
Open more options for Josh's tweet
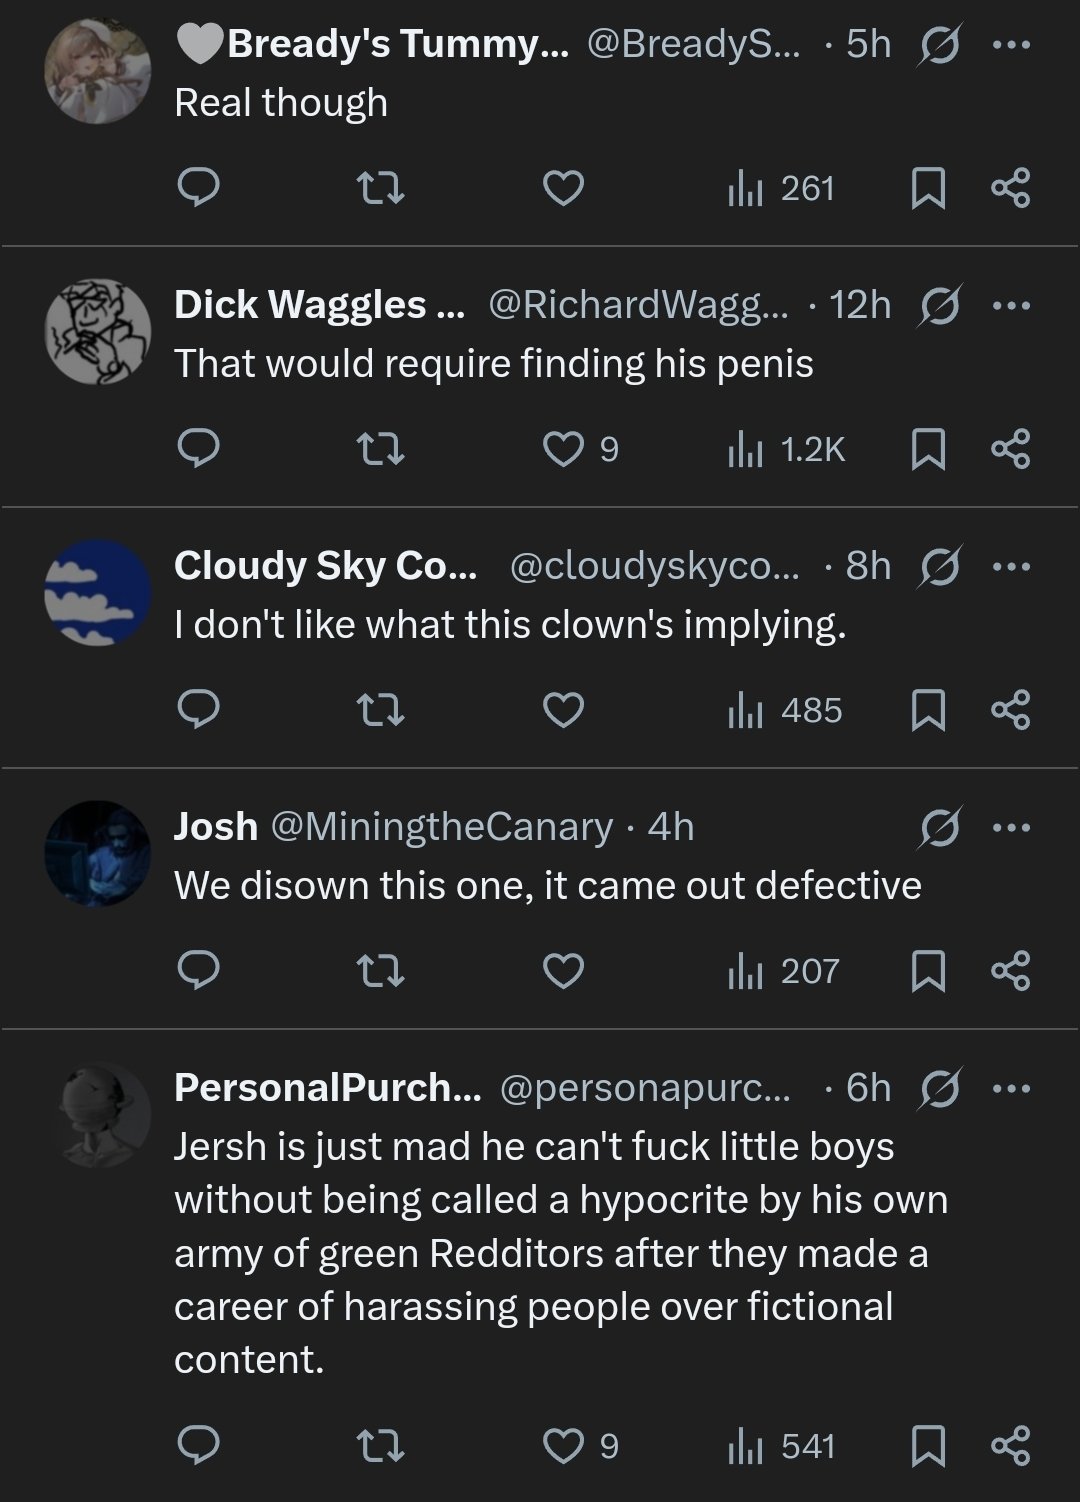click(1010, 827)
